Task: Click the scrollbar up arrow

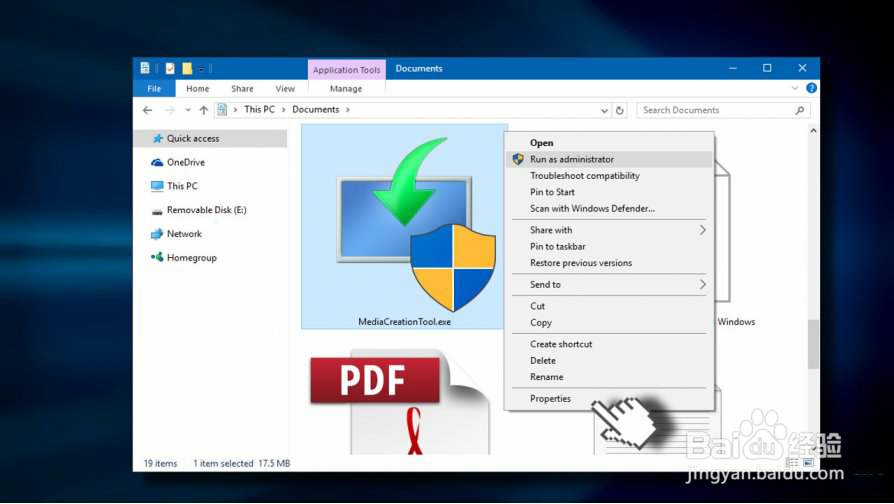Action: [814, 131]
